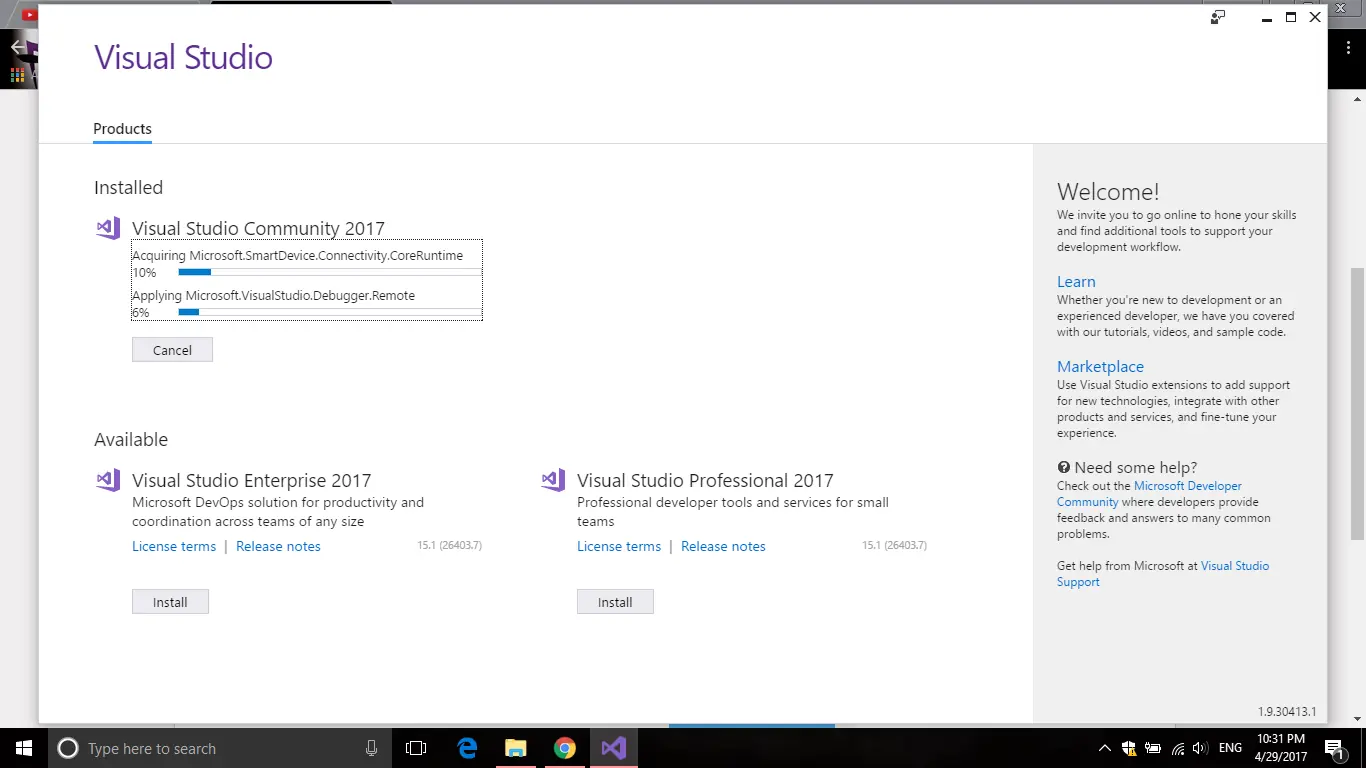
Task: Click the volume speaker tray icon
Action: click(x=1199, y=748)
